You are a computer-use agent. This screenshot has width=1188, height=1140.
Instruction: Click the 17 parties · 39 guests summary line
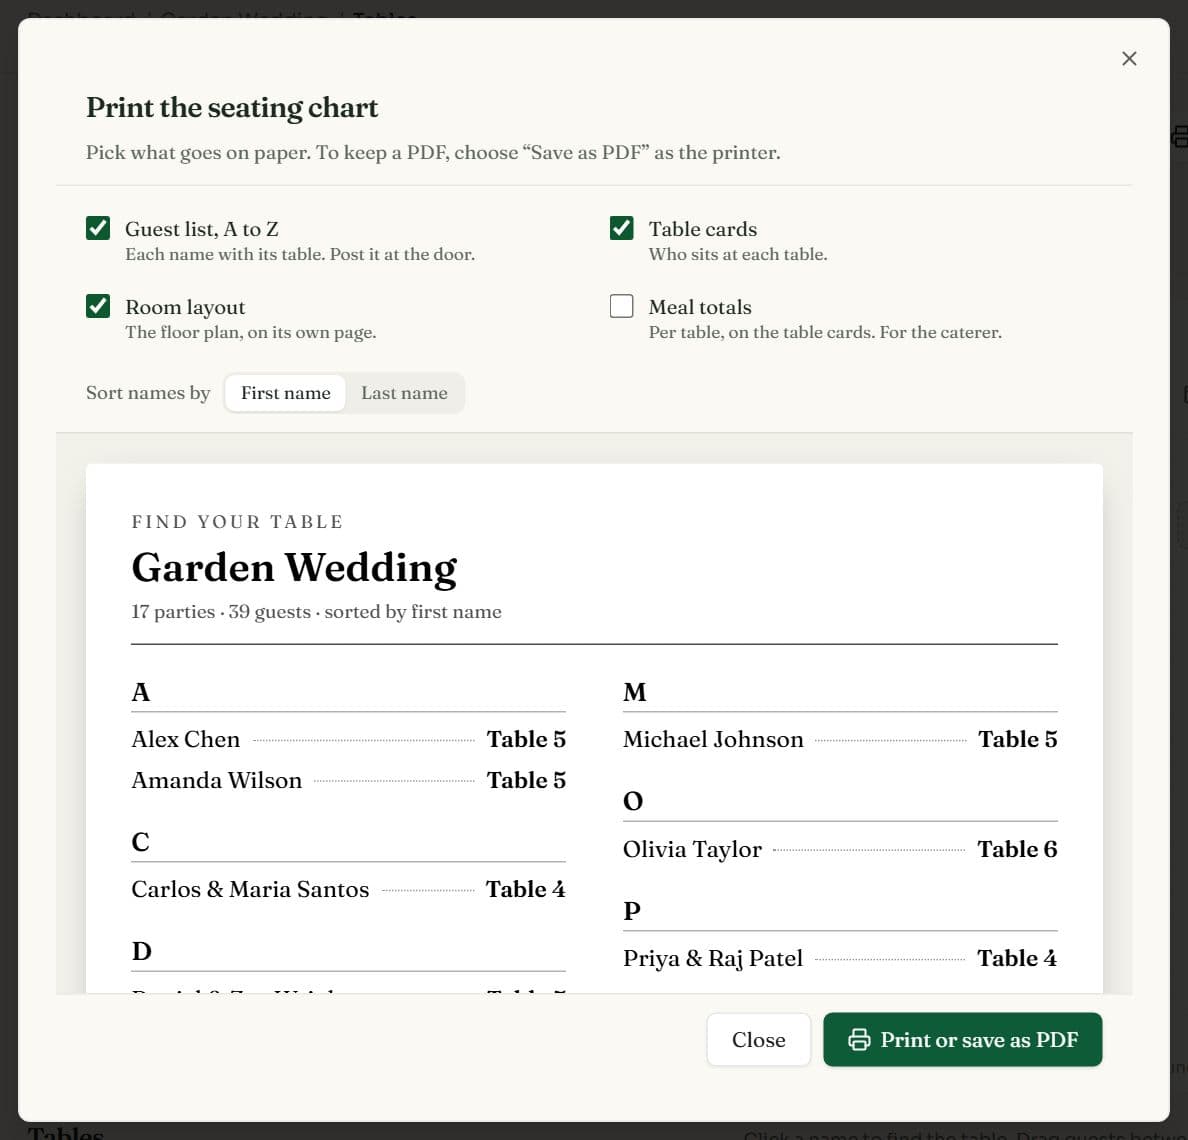pyautogui.click(x=316, y=612)
